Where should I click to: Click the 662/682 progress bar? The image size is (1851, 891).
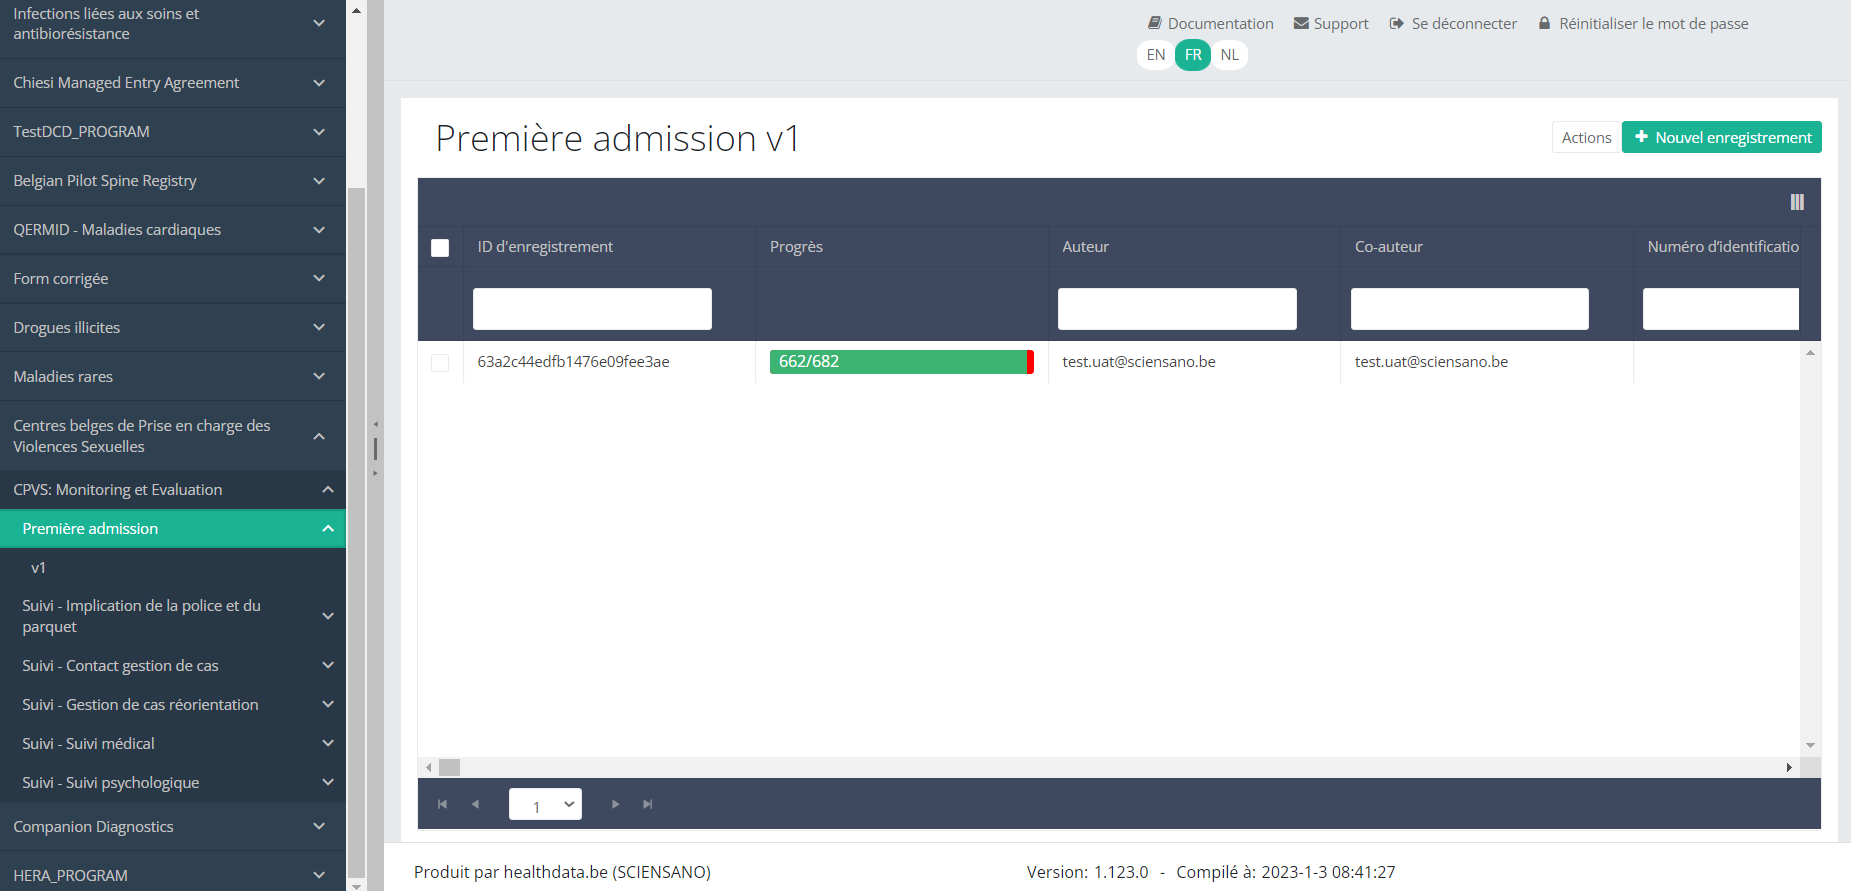pyautogui.click(x=901, y=362)
